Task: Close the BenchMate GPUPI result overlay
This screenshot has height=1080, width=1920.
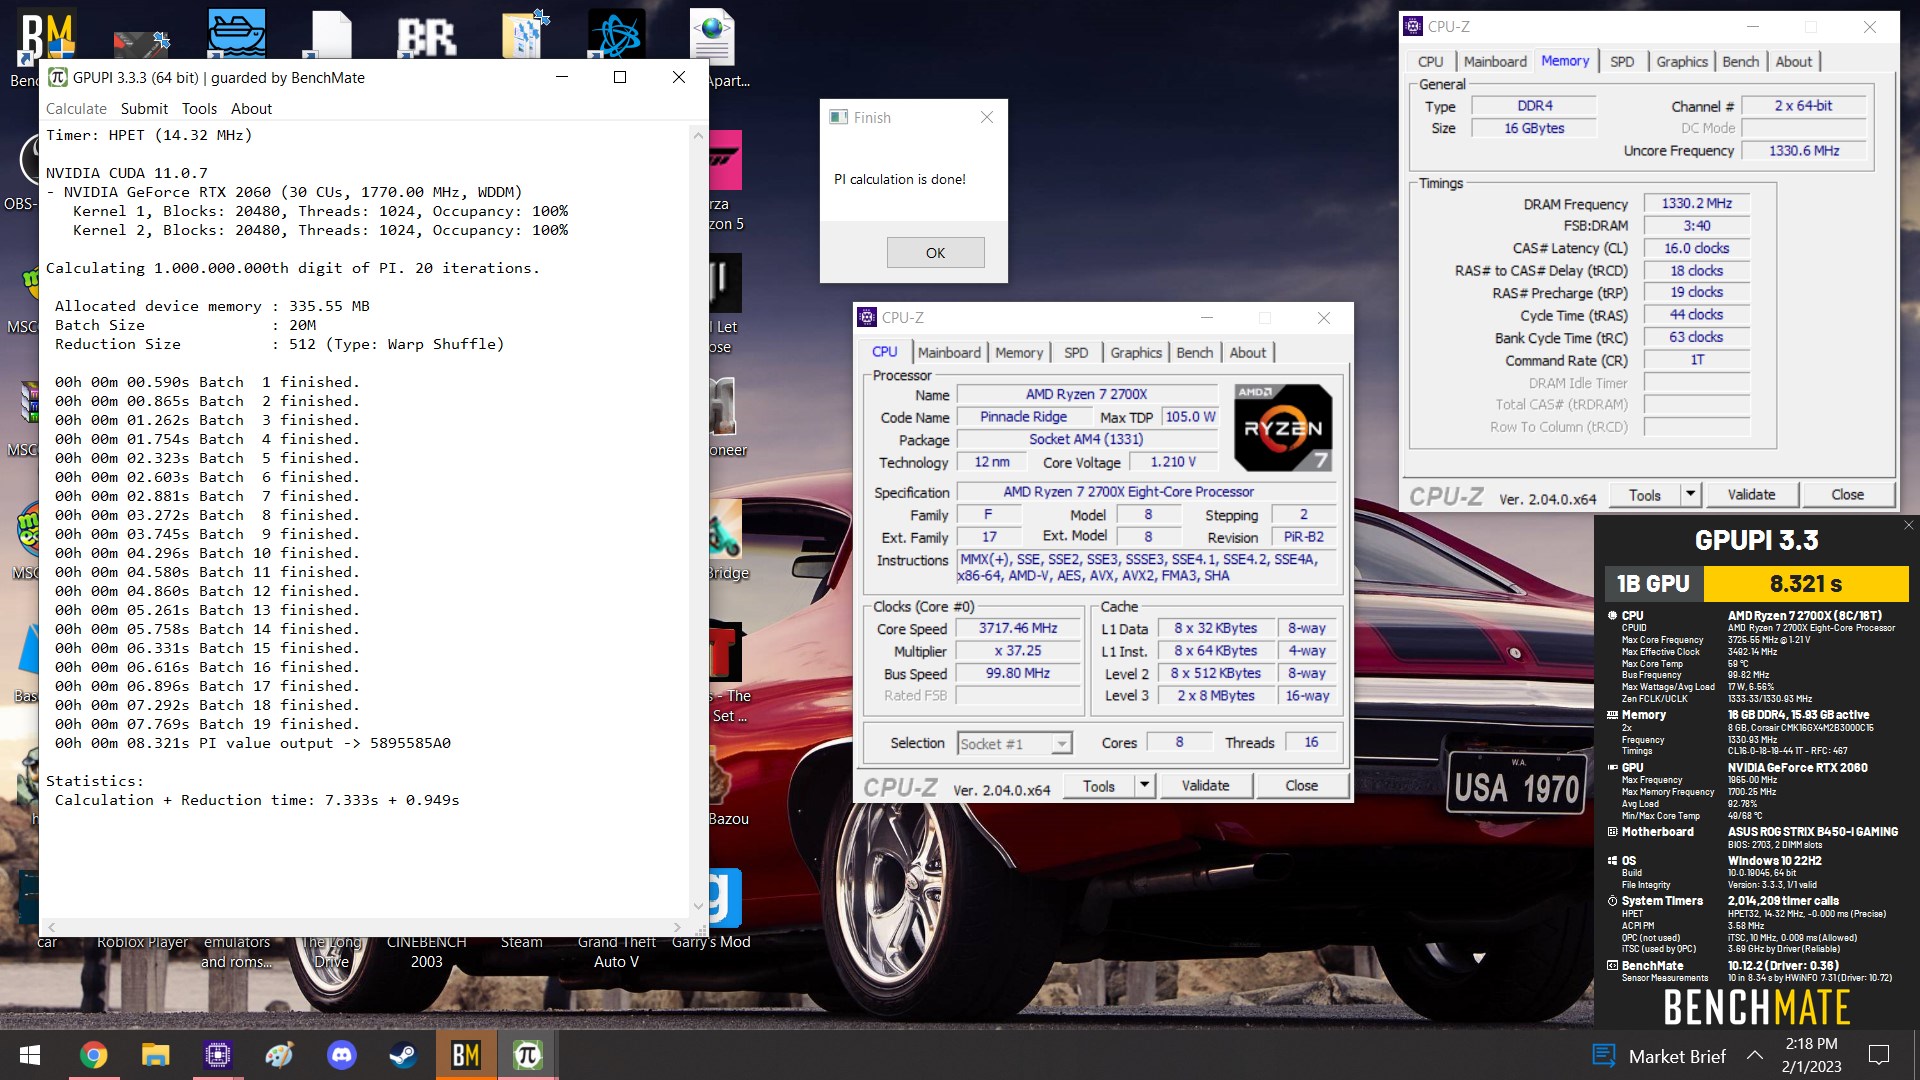Action: pyautogui.click(x=1908, y=525)
